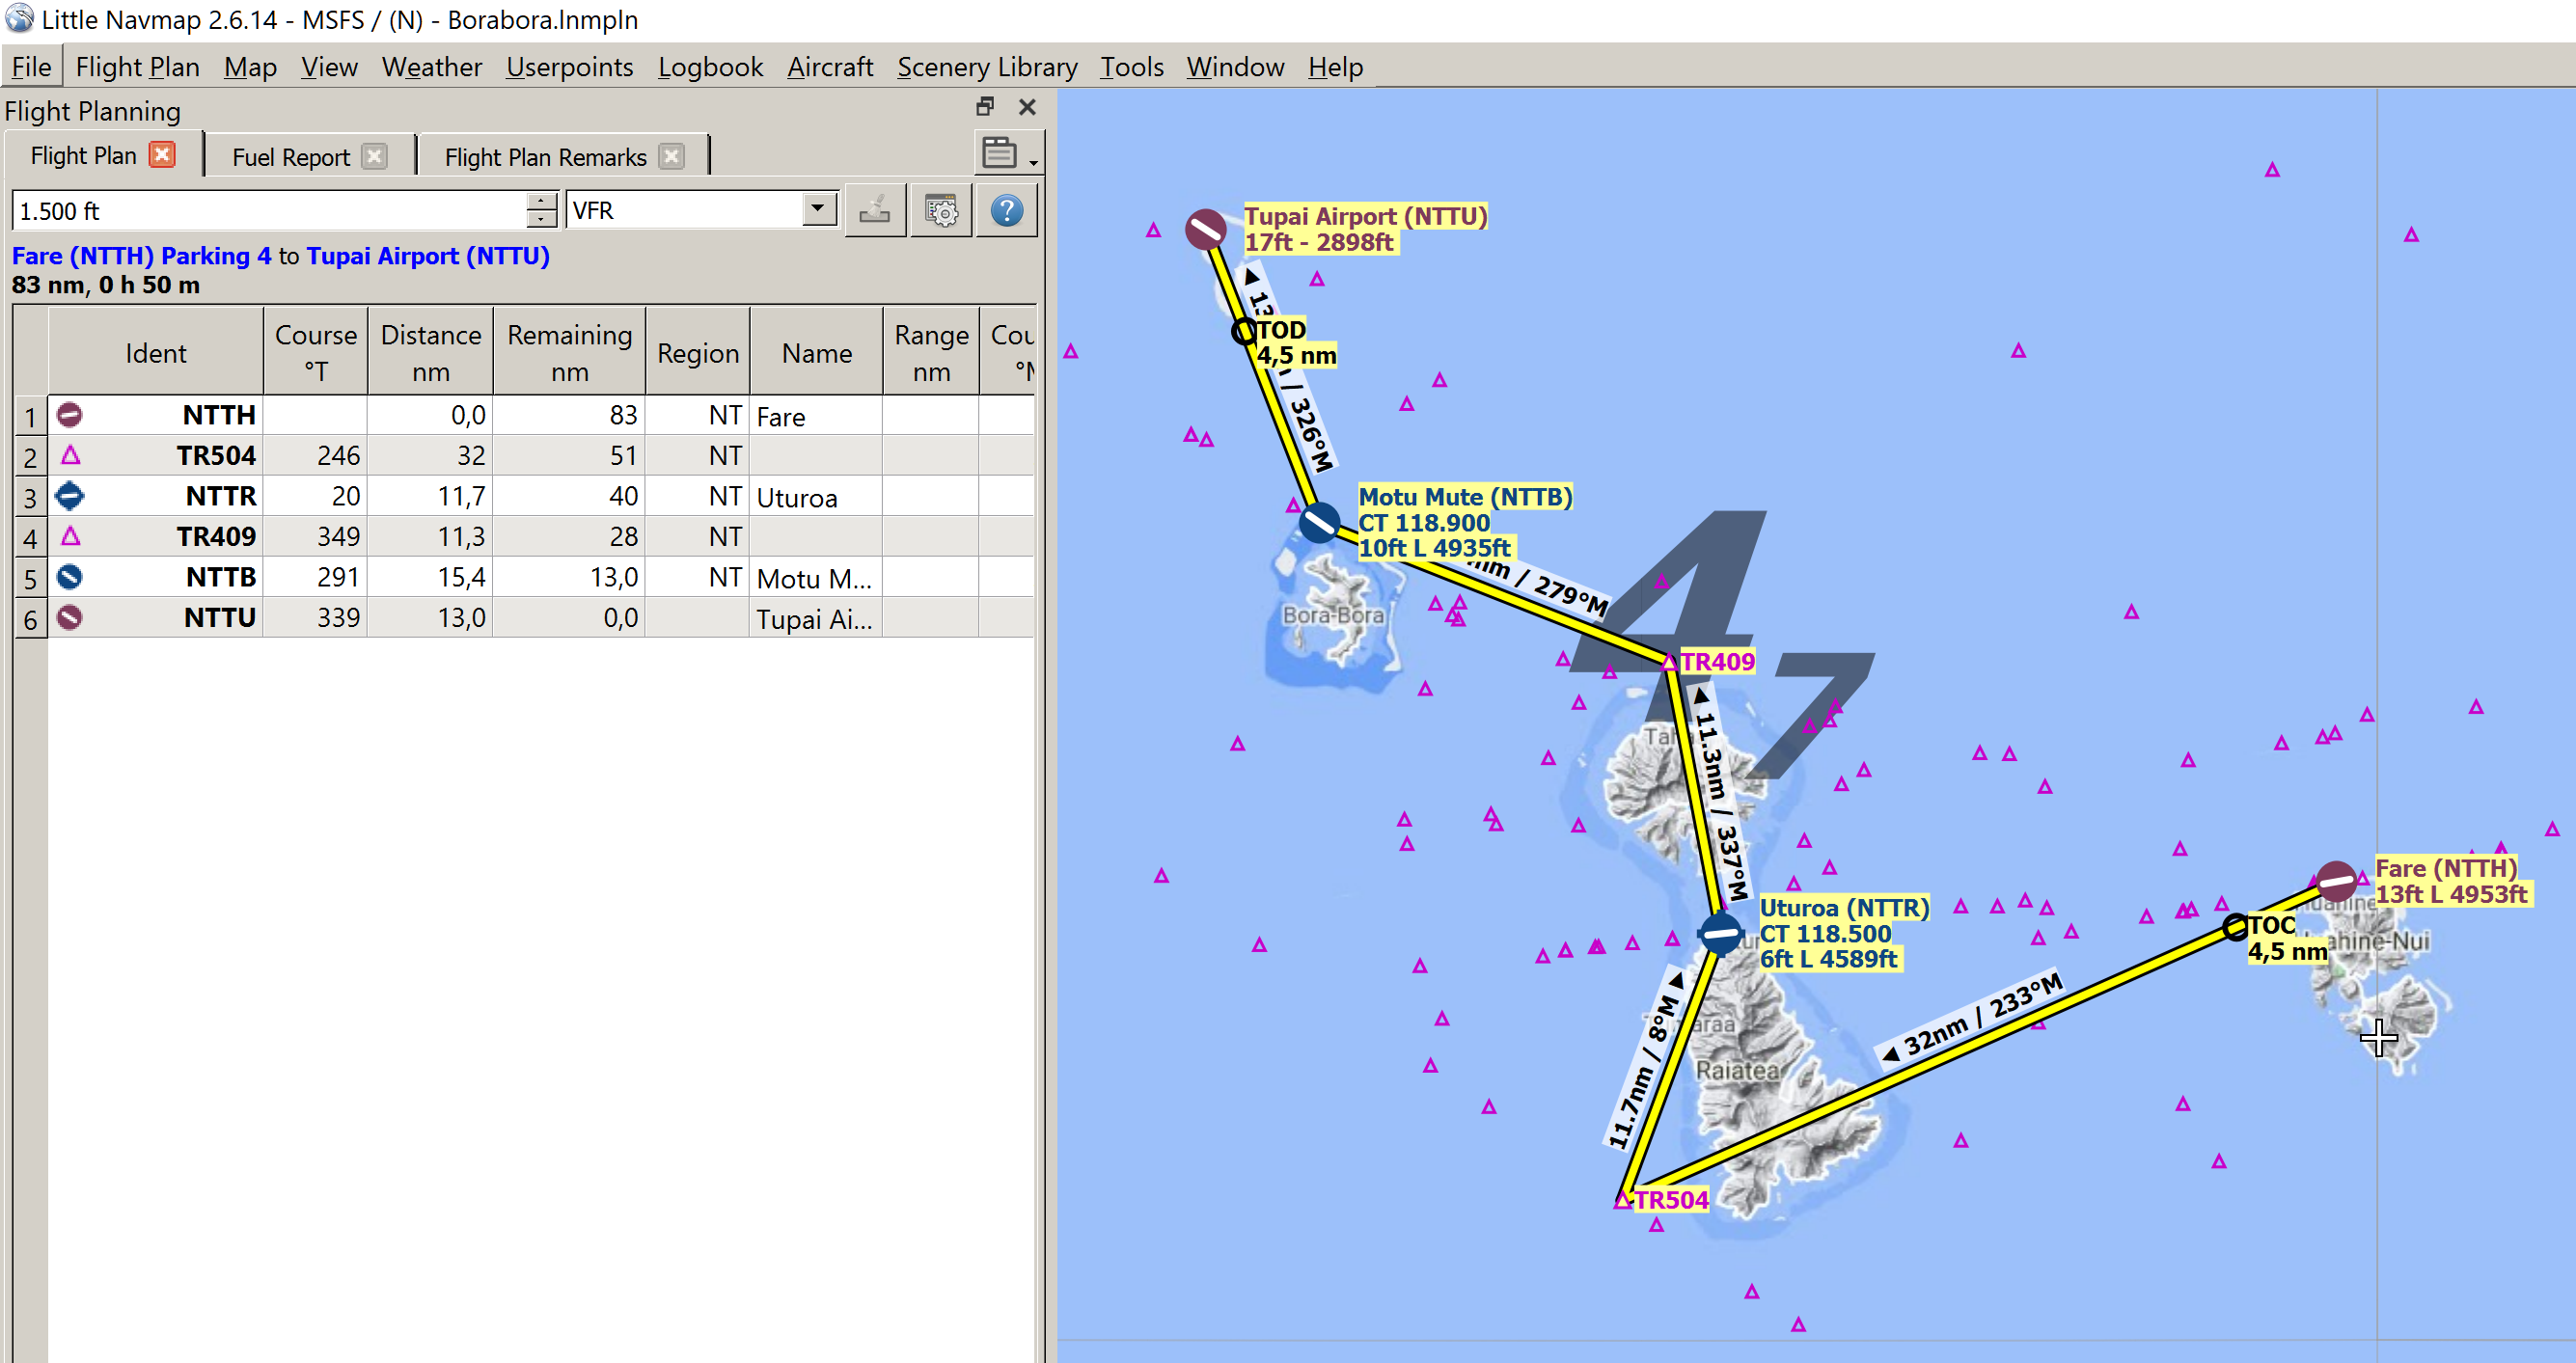The image size is (2576, 1363).
Task: Open the Flight Plan menu
Action: [x=137, y=67]
